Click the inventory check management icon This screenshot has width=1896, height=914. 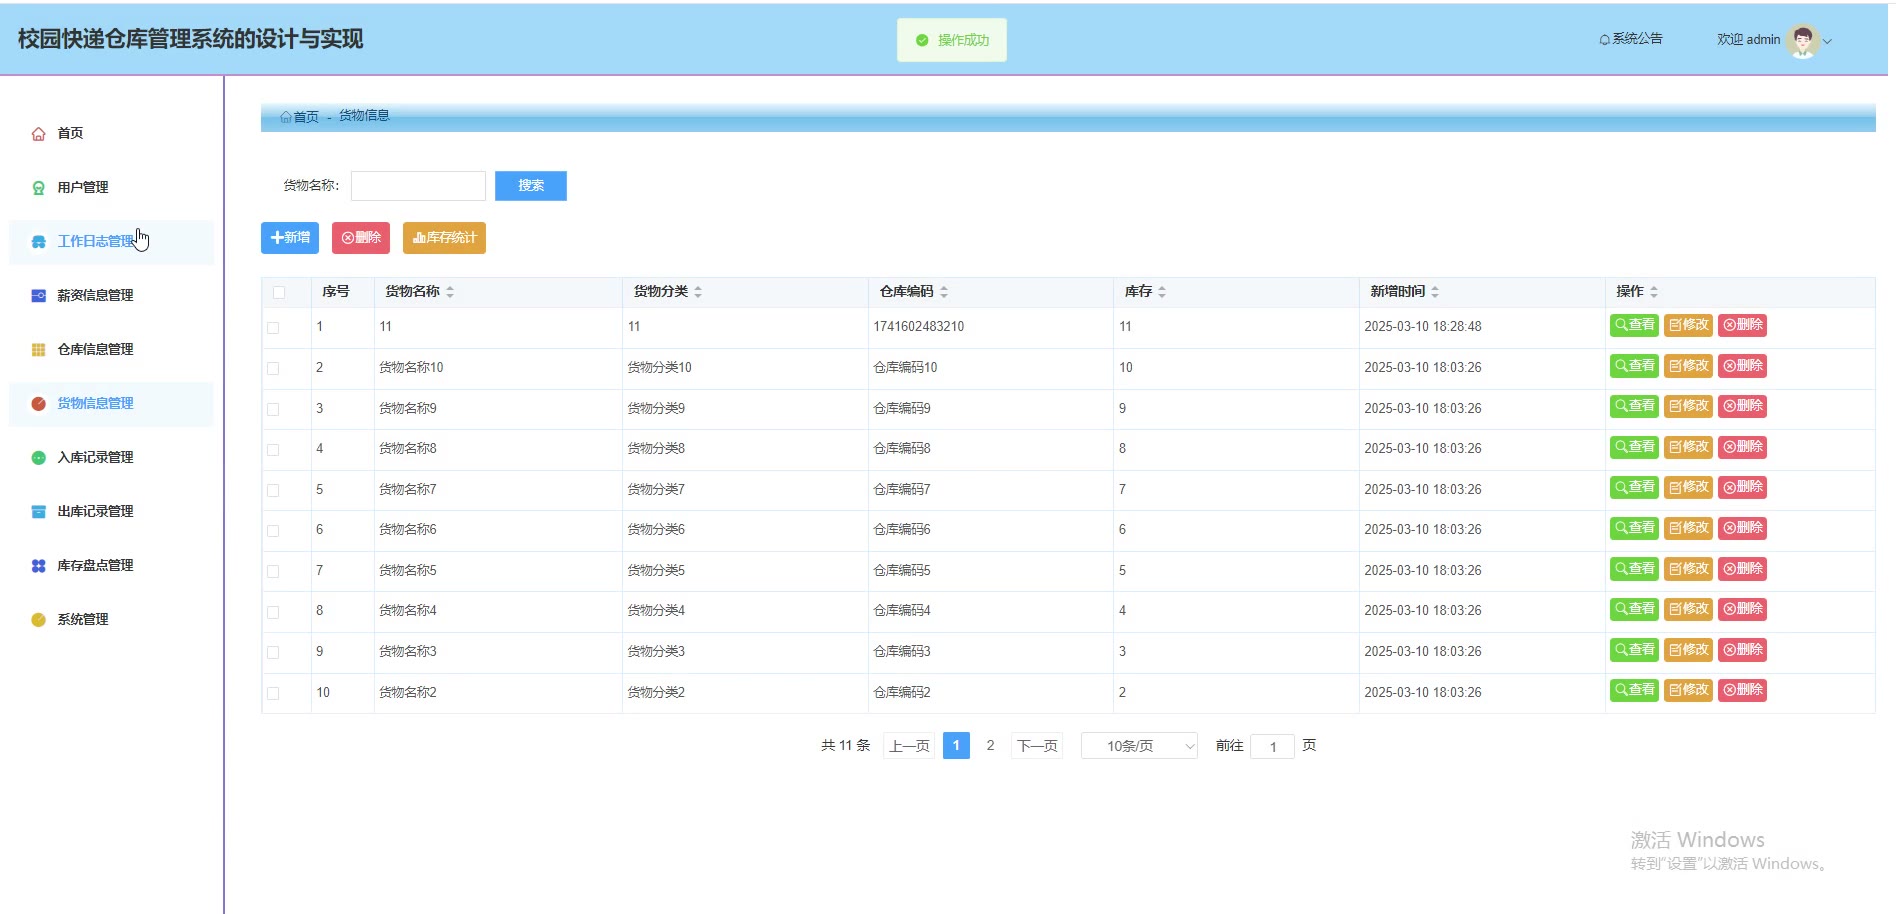(x=38, y=566)
